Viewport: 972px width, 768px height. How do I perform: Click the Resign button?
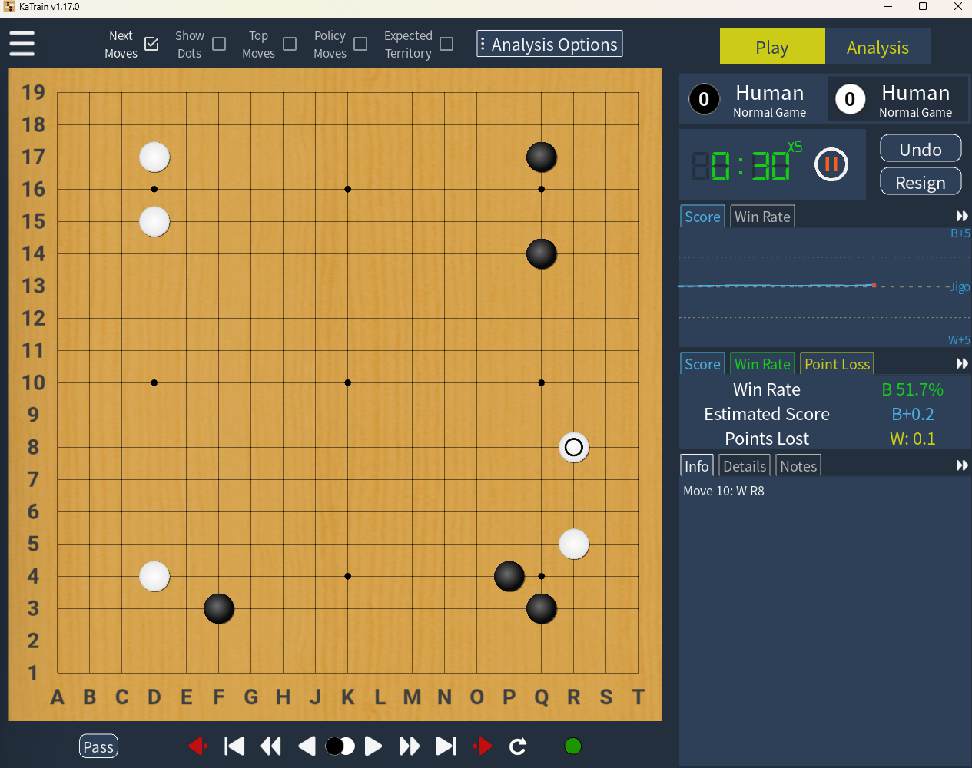point(920,183)
